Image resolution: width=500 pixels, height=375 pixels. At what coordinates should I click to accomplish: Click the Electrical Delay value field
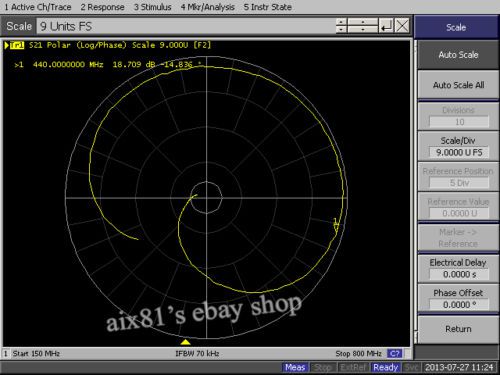point(459,274)
